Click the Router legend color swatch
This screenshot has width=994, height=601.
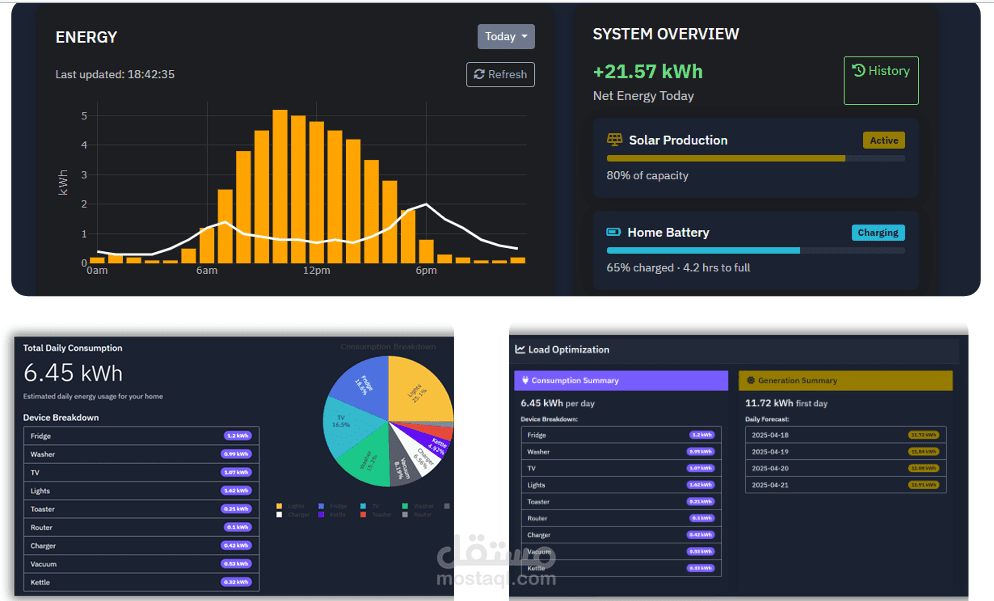(404, 514)
